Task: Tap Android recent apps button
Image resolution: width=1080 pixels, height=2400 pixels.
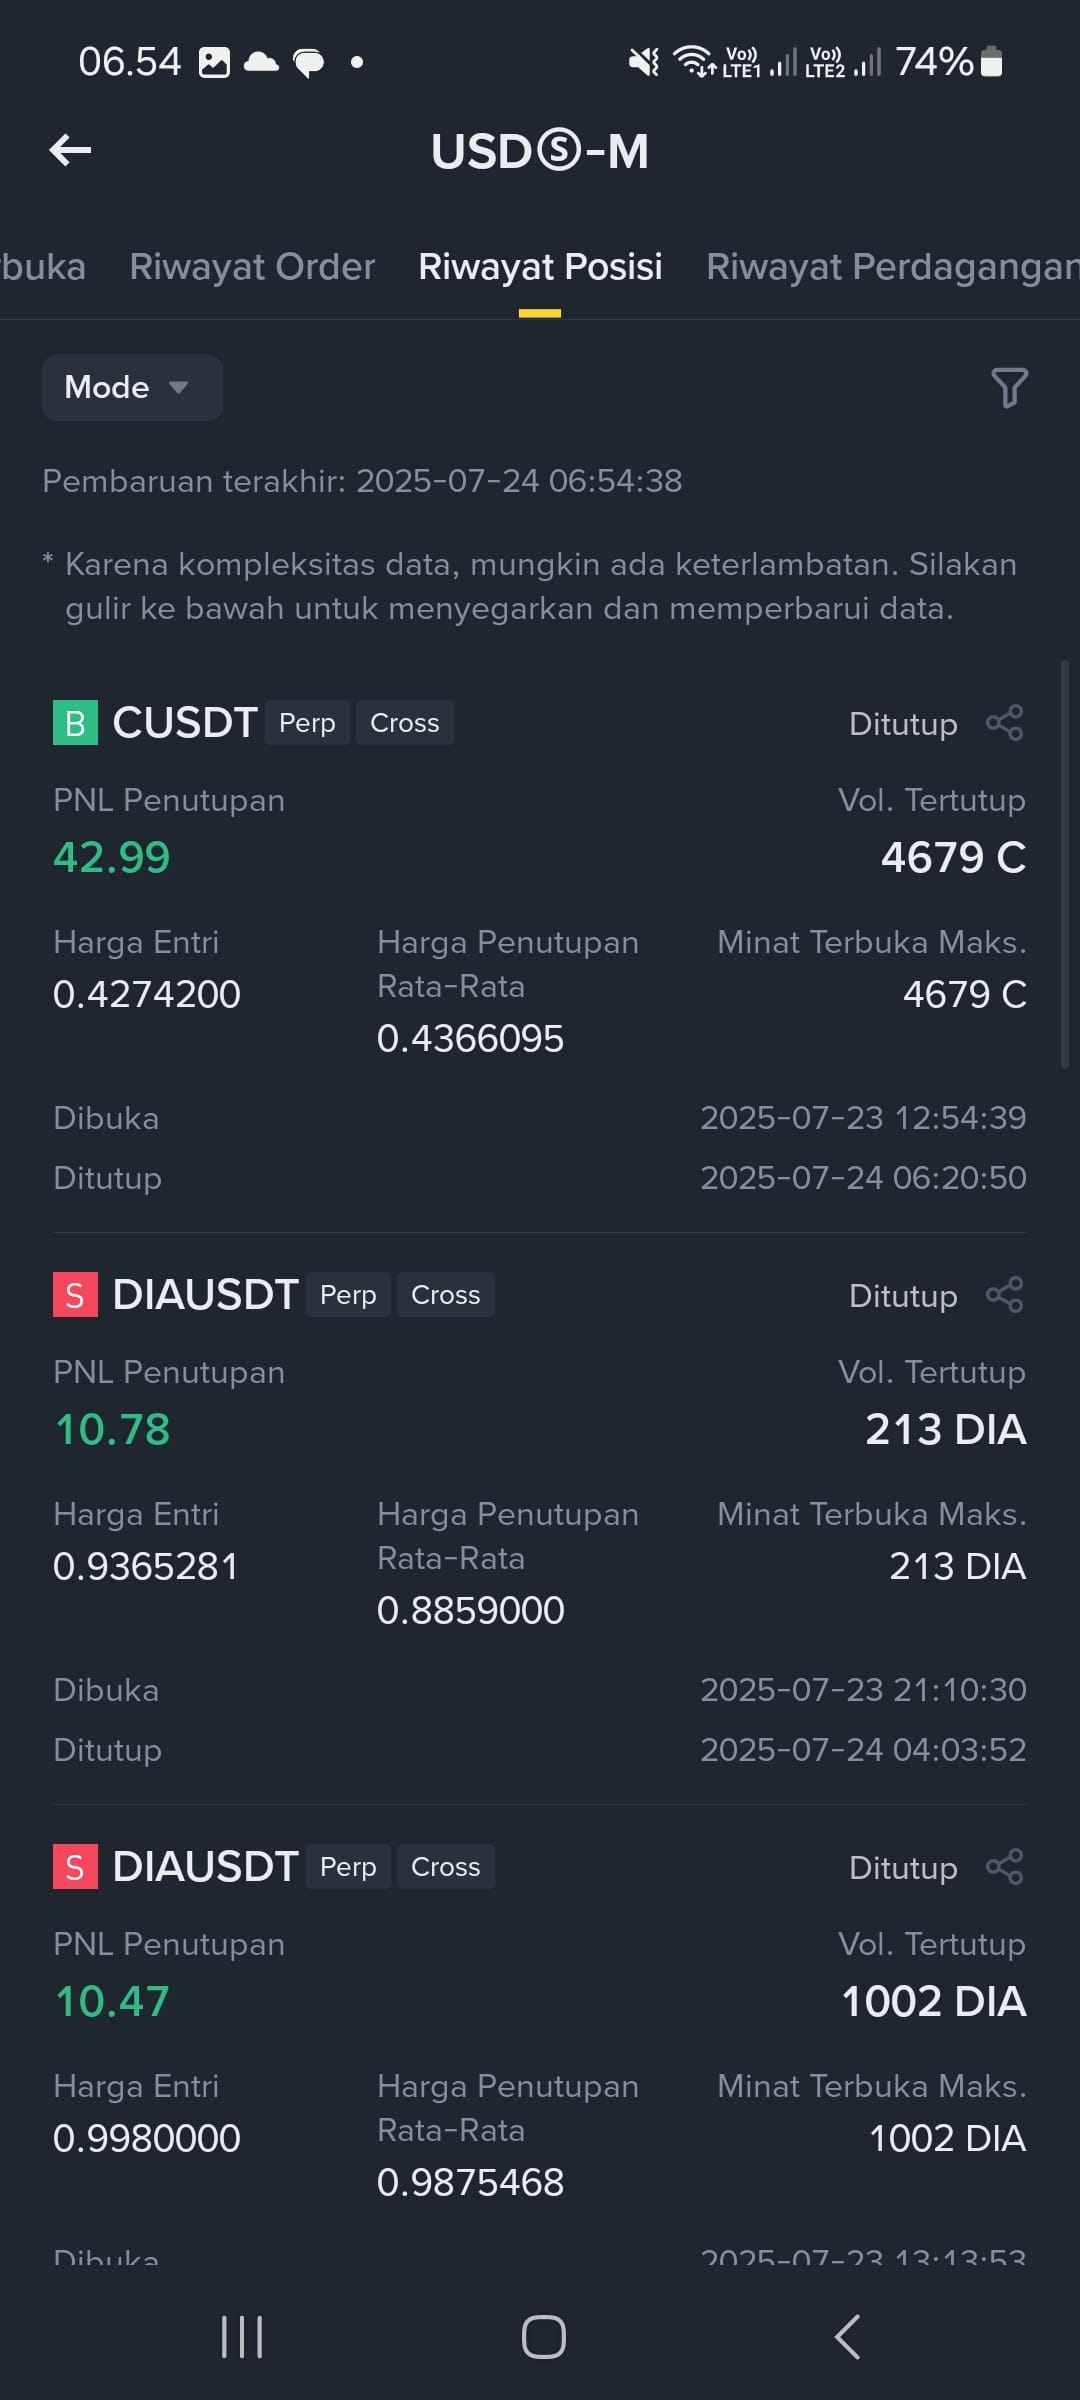Action: pos(242,2337)
